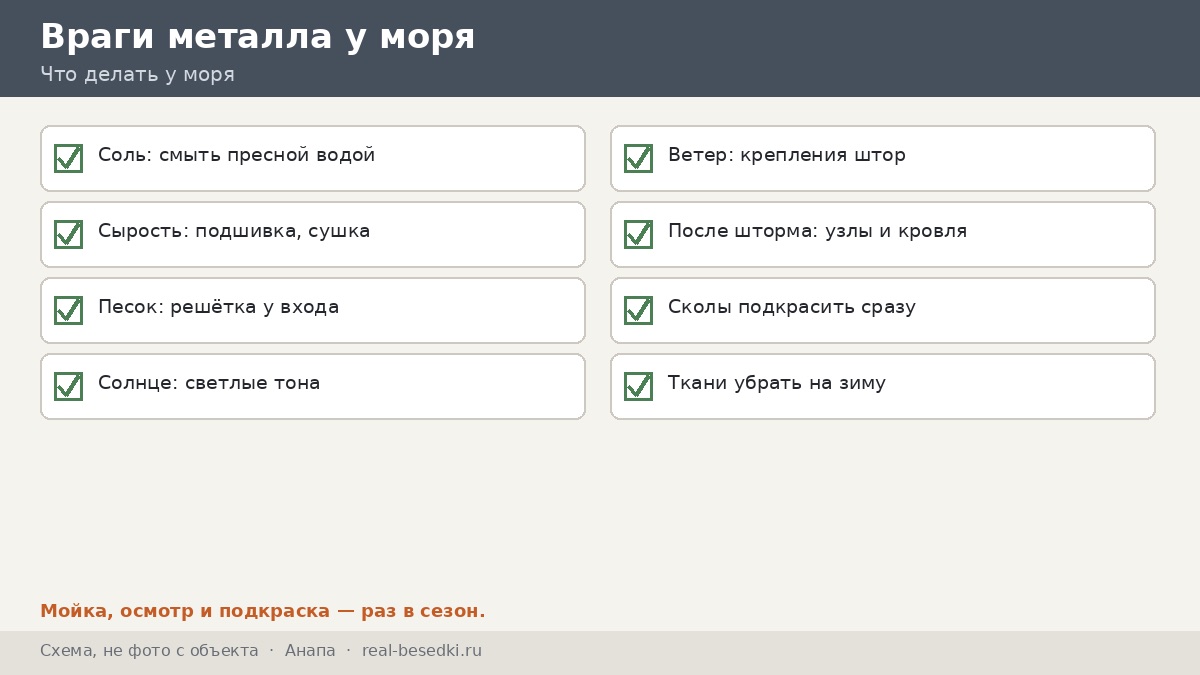The width and height of the screenshot is (1200, 675).
Task: Click the orange note 'Мойка, осмотр и подкраска'
Action: pos(185,611)
